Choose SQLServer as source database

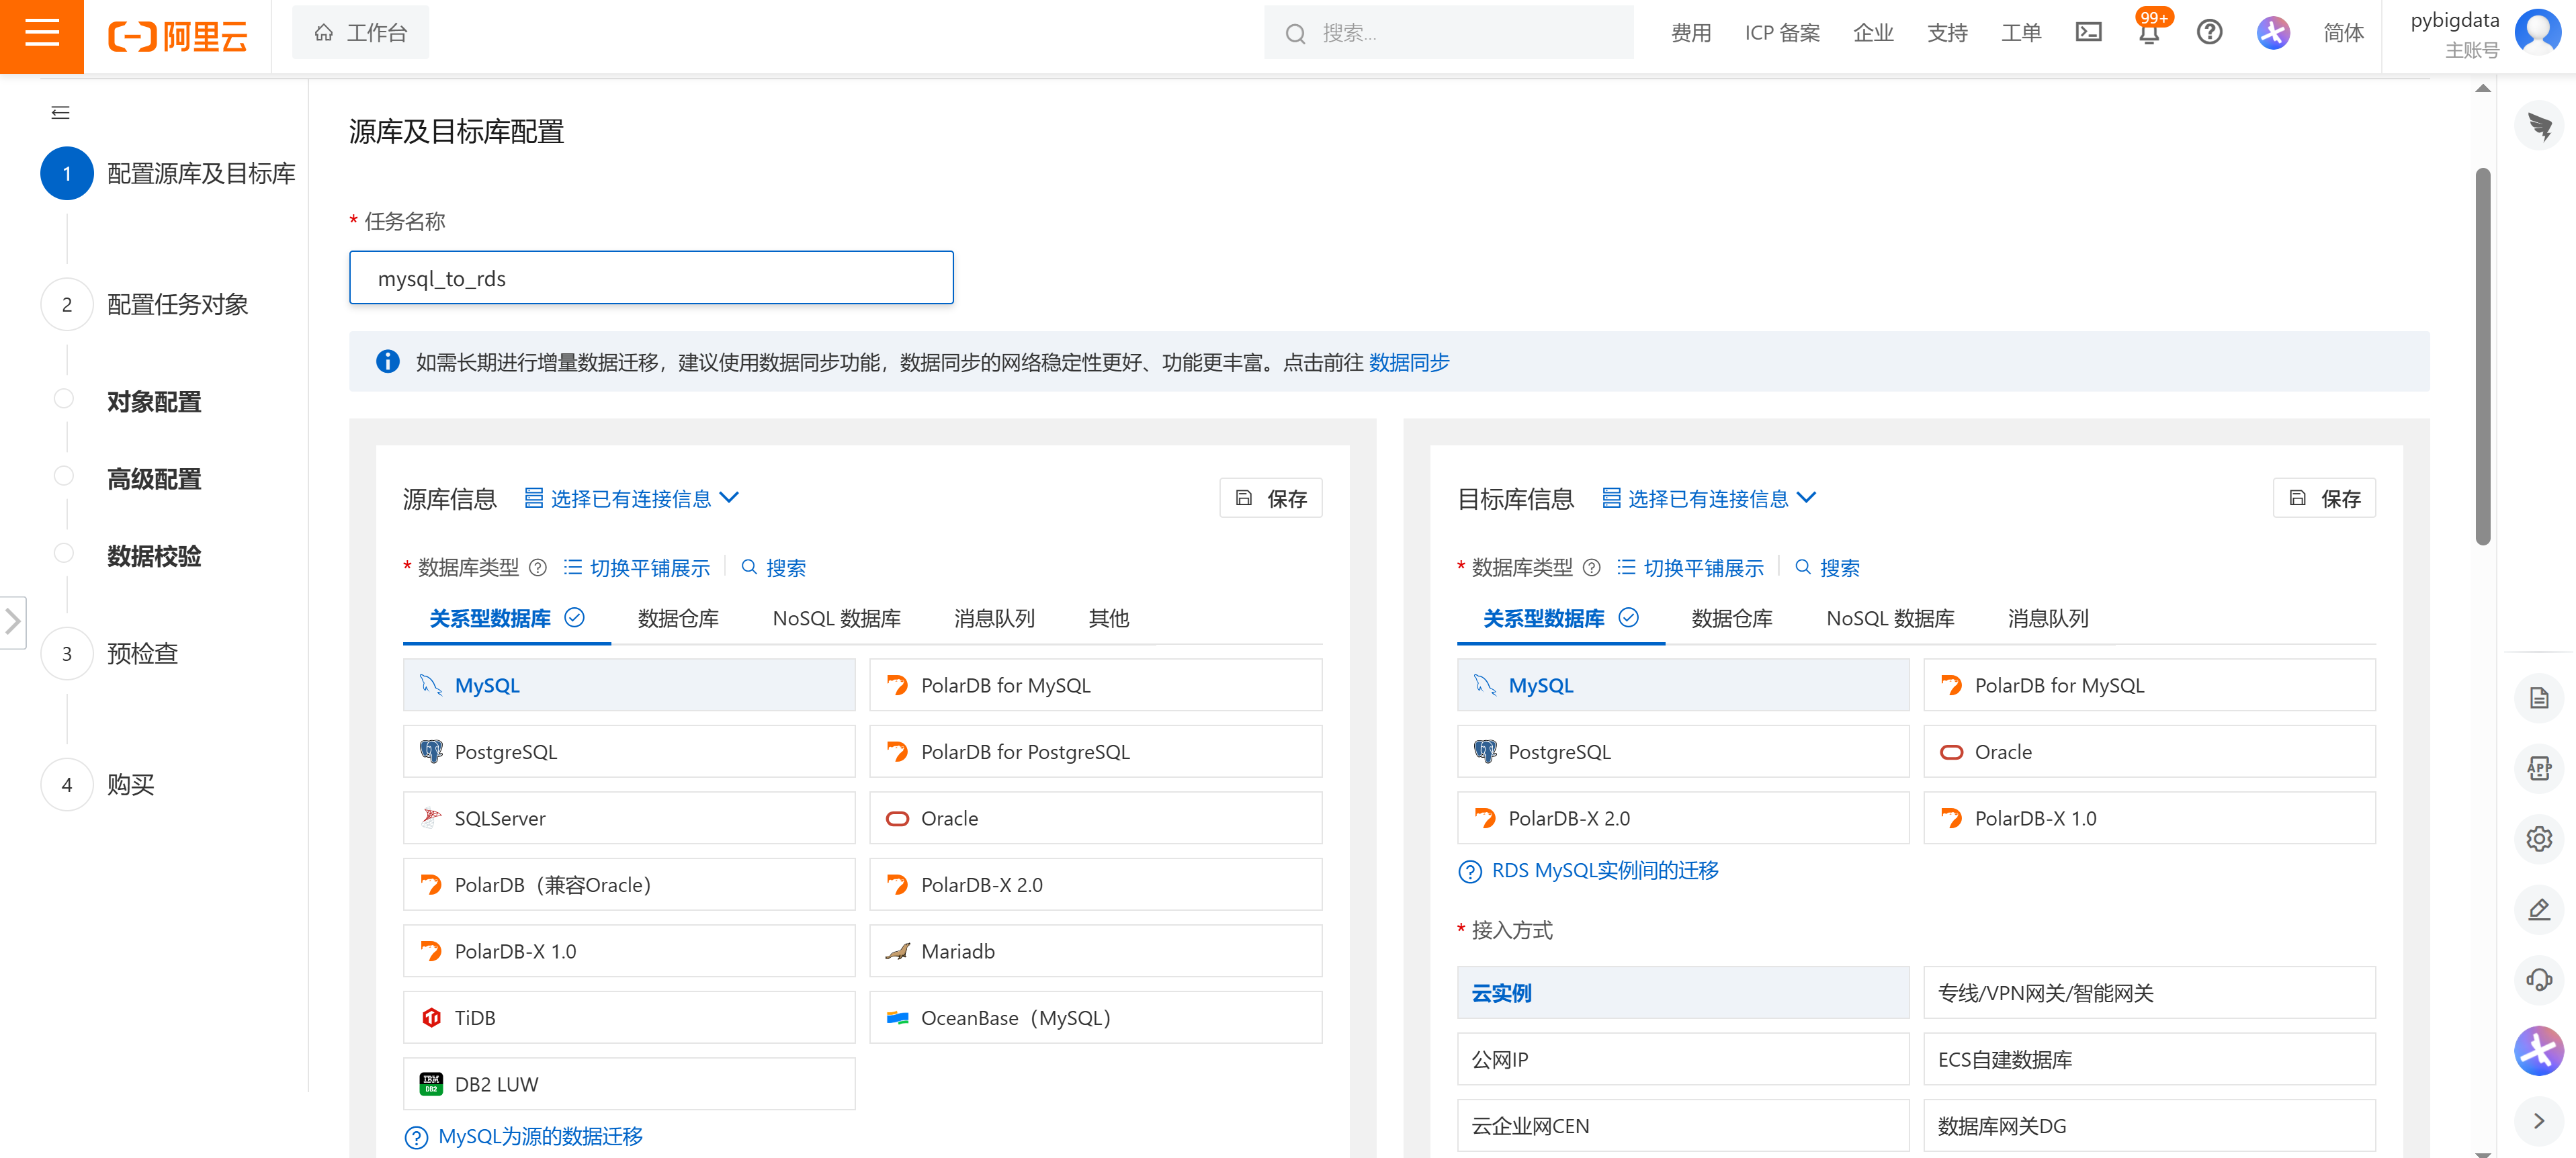click(629, 818)
